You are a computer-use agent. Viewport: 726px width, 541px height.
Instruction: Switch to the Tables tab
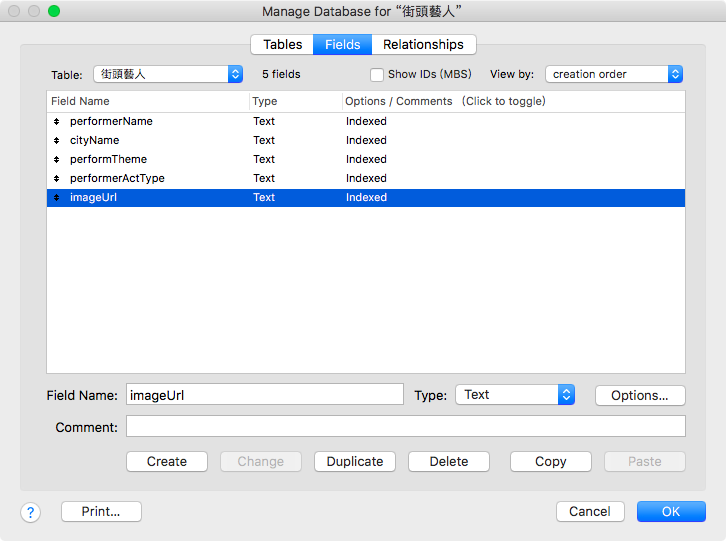282,44
